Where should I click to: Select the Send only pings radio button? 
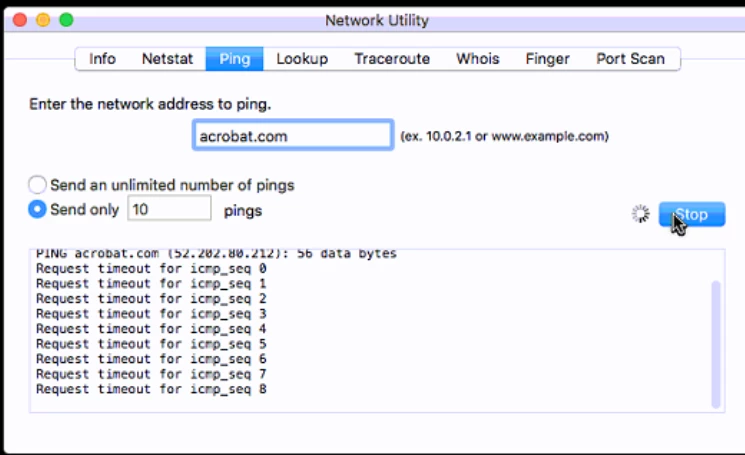[x=37, y=209]
